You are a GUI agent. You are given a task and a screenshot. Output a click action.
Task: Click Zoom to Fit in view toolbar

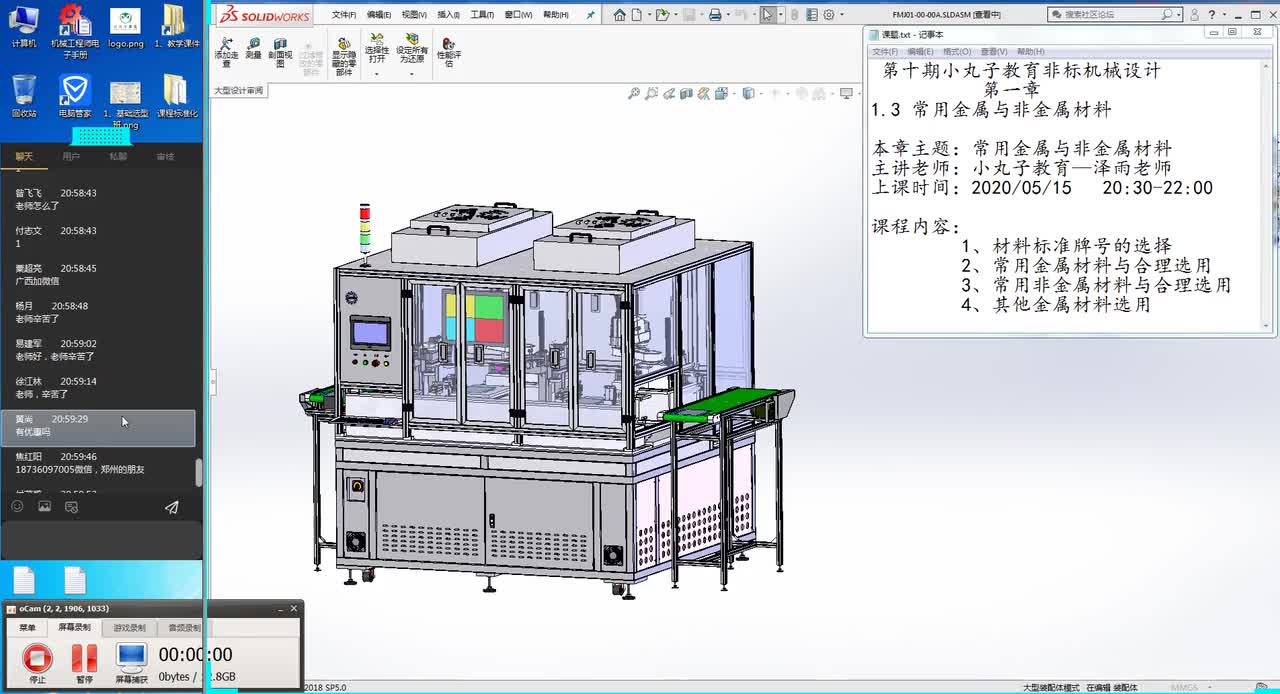tap(634, 93)
